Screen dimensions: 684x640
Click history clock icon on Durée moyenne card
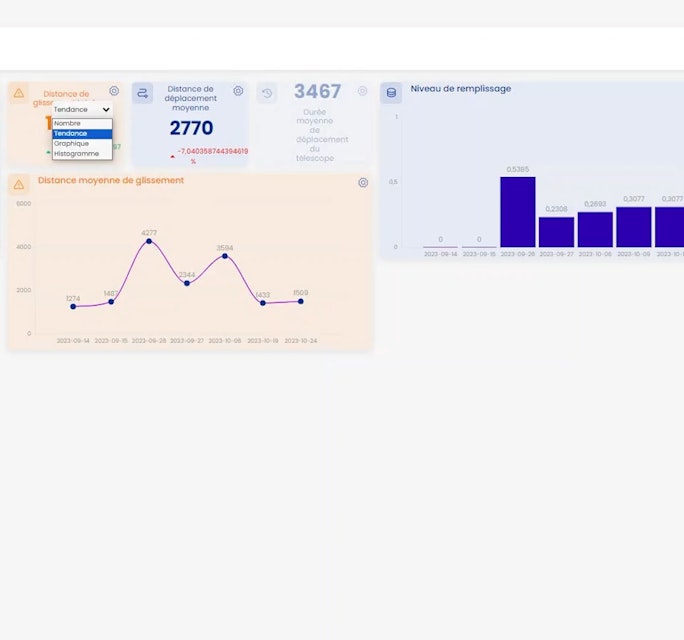click(267, 93)
